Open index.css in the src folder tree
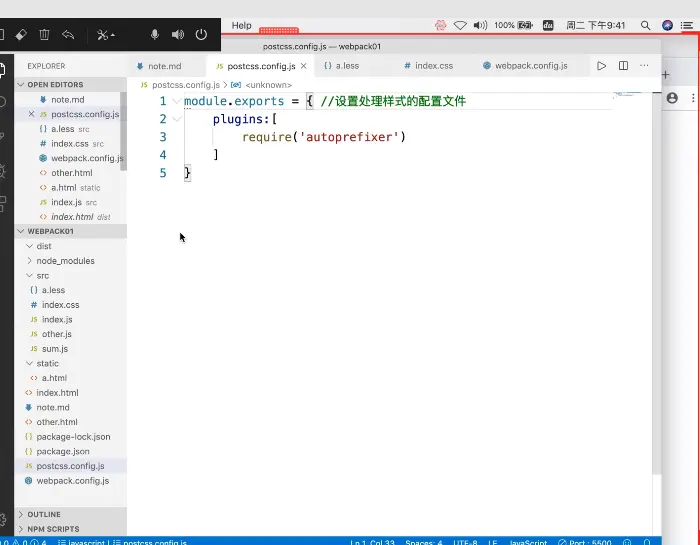This screenshot has width=700, height=545. [71, 305]
